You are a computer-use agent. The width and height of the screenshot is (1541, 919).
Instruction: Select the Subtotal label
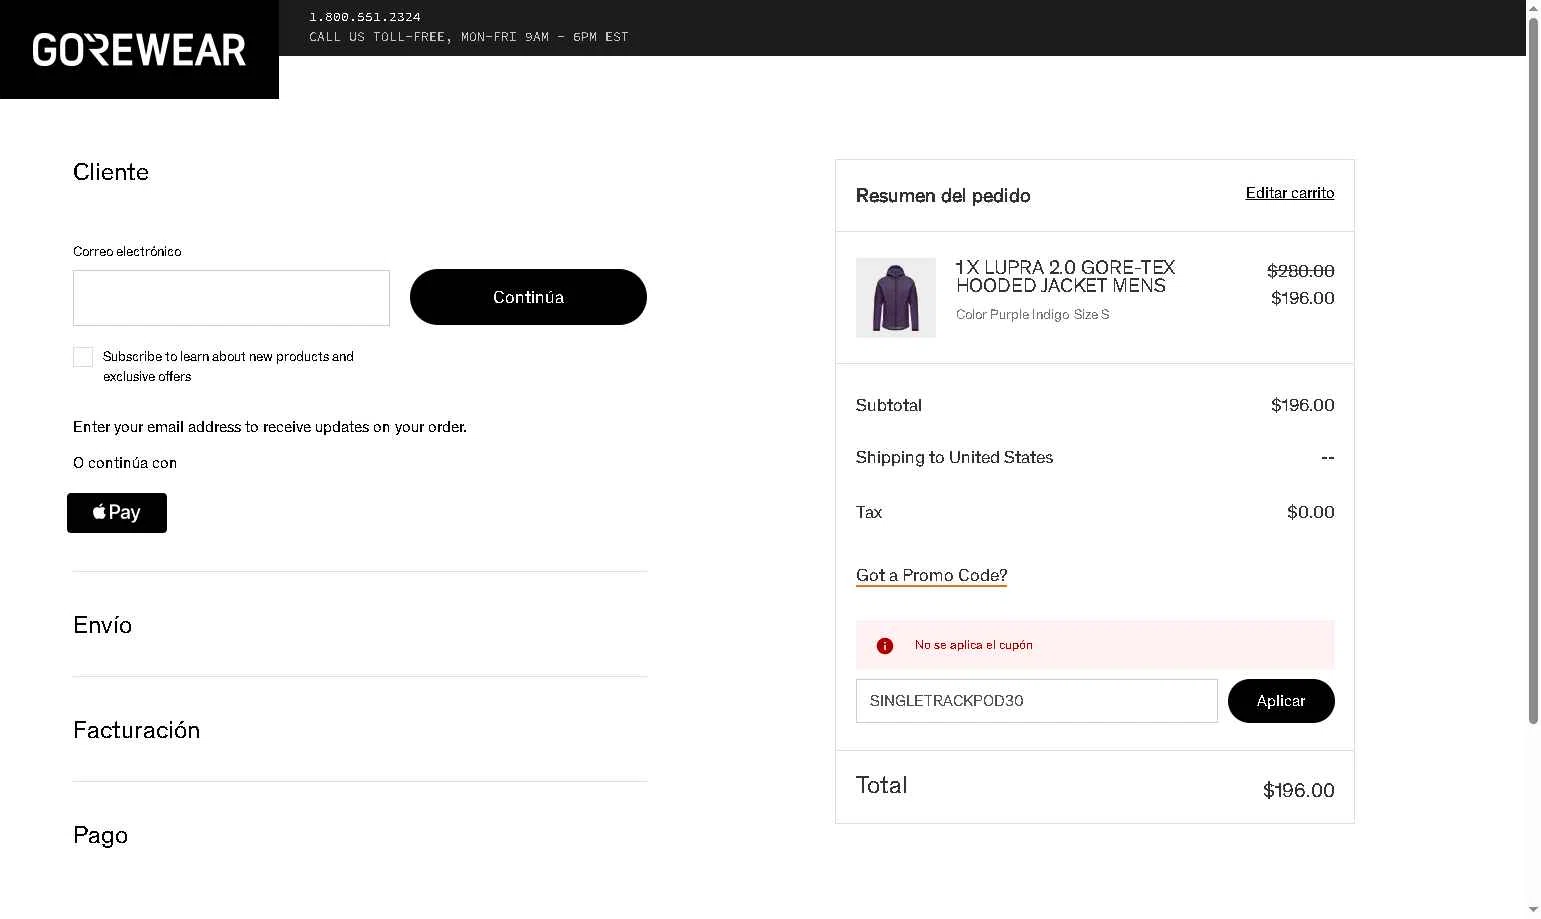point(889,405)
